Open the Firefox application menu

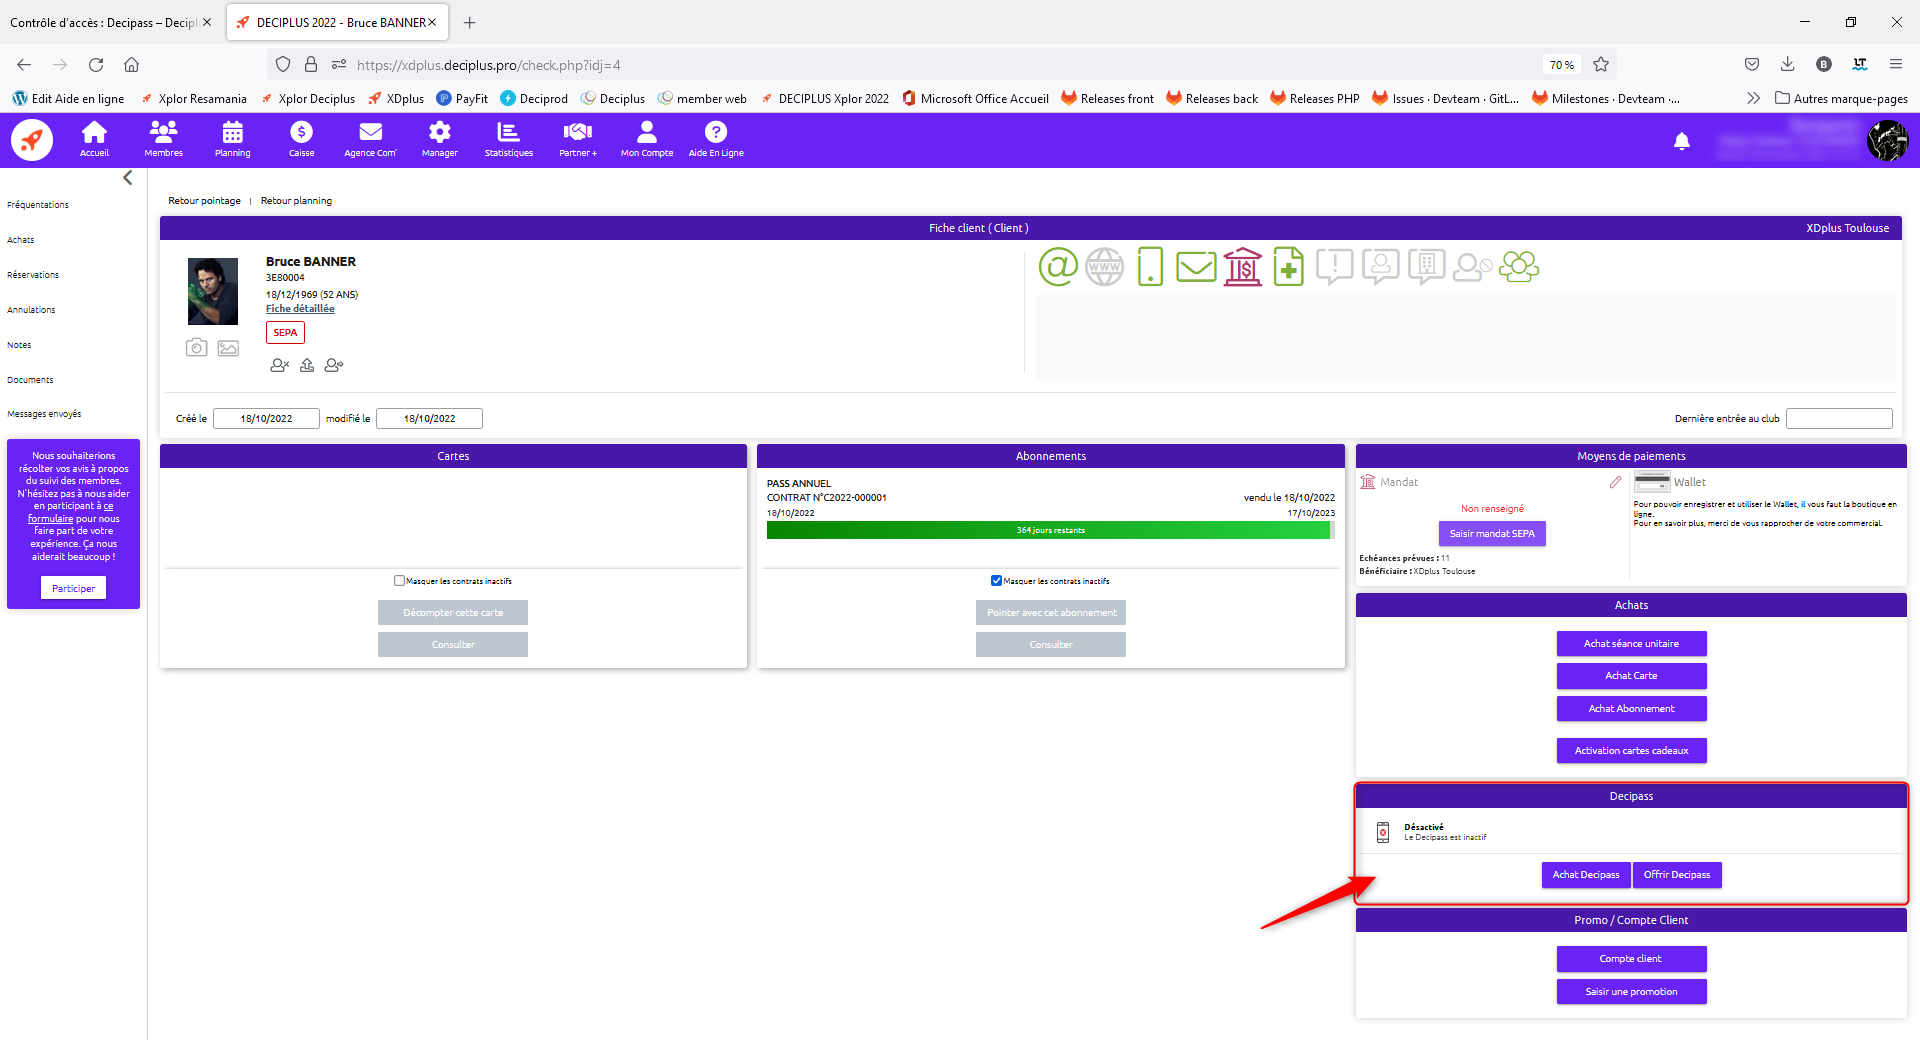(1895, 64)
